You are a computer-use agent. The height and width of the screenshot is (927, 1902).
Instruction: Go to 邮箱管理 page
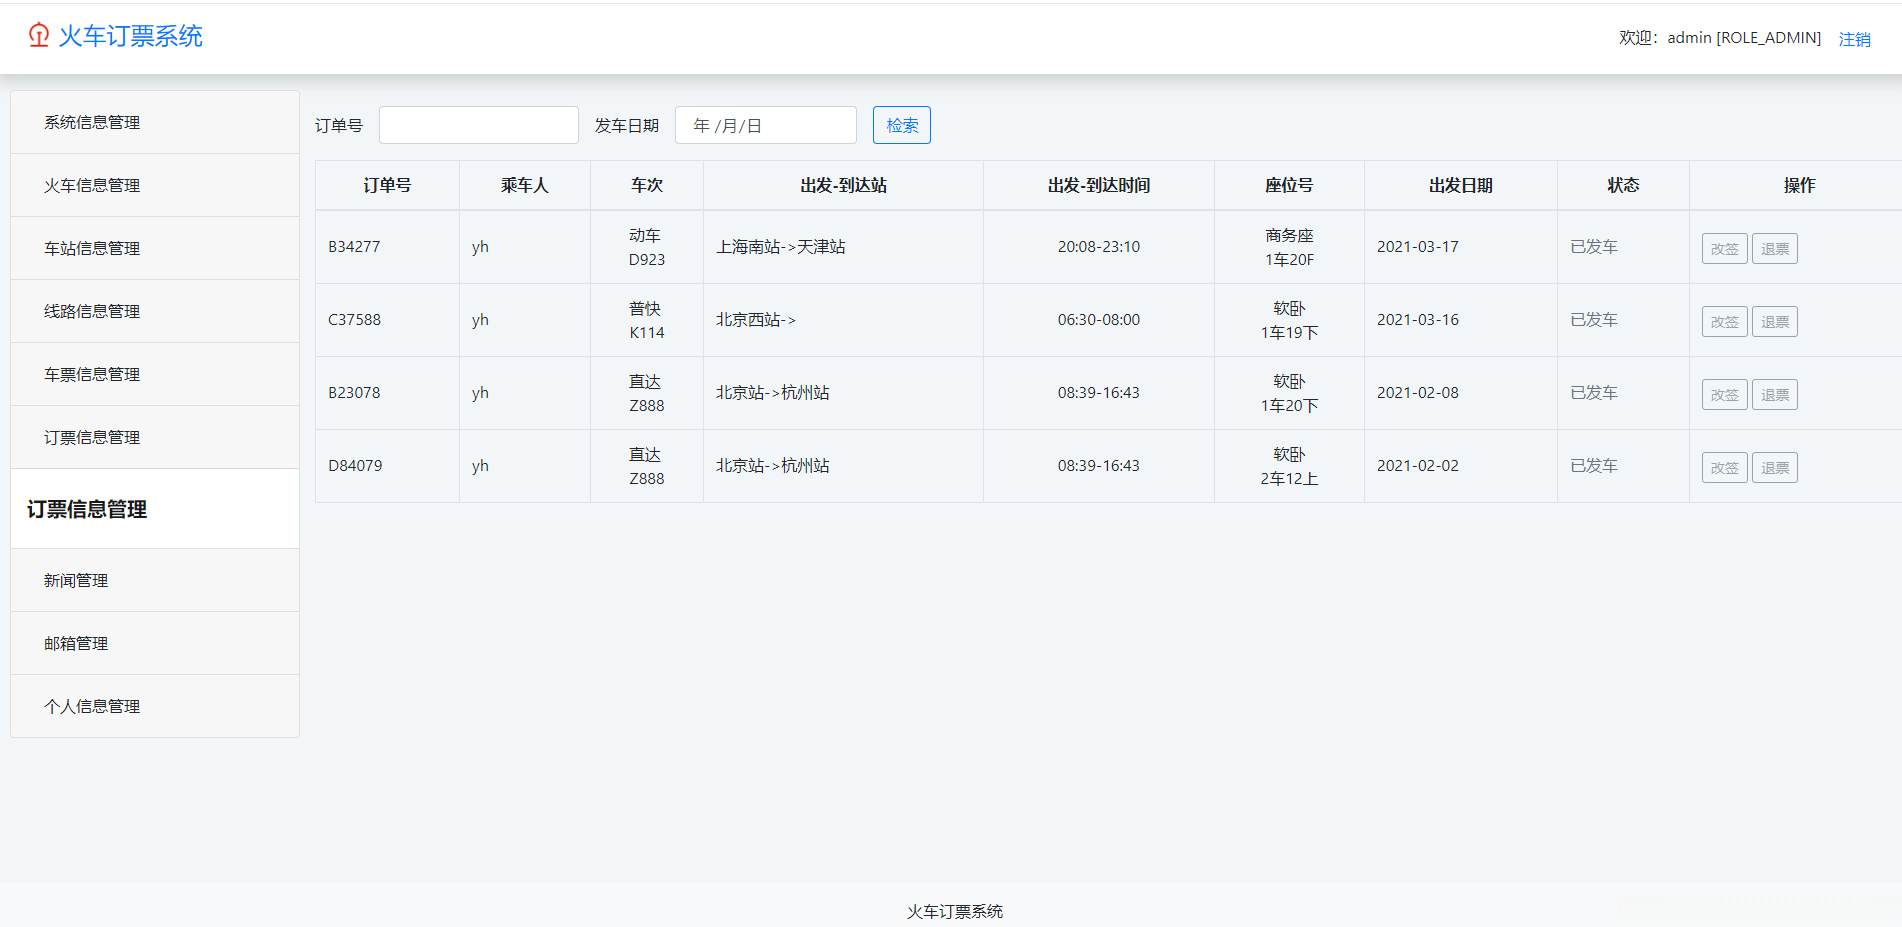[x=76, y=643]
